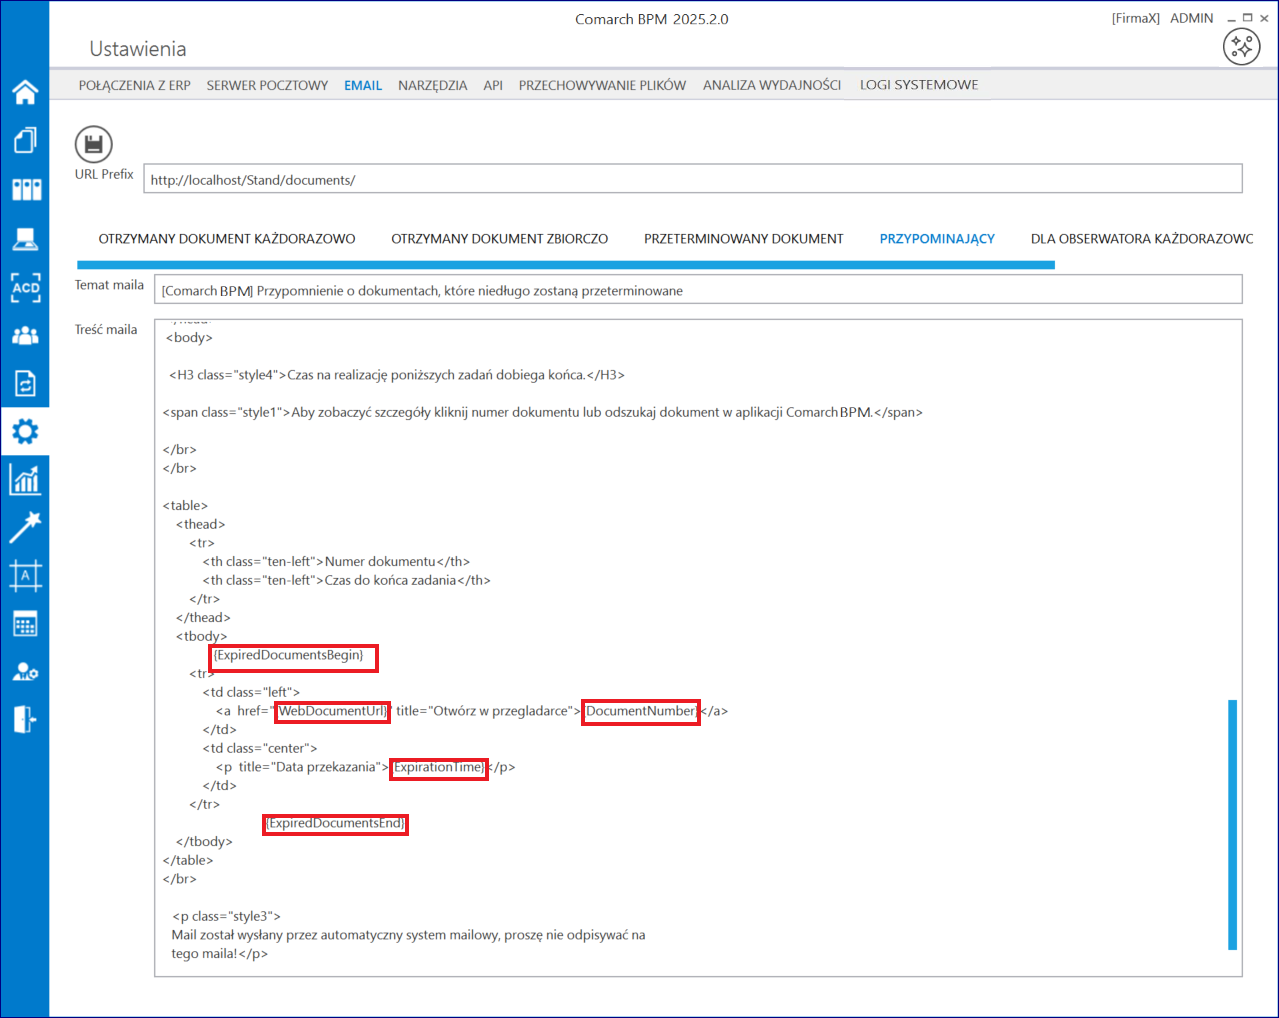This screenshot has width=1279, height=1018.
Task: Click the Temat maila subject field
Action: [697, 291]
